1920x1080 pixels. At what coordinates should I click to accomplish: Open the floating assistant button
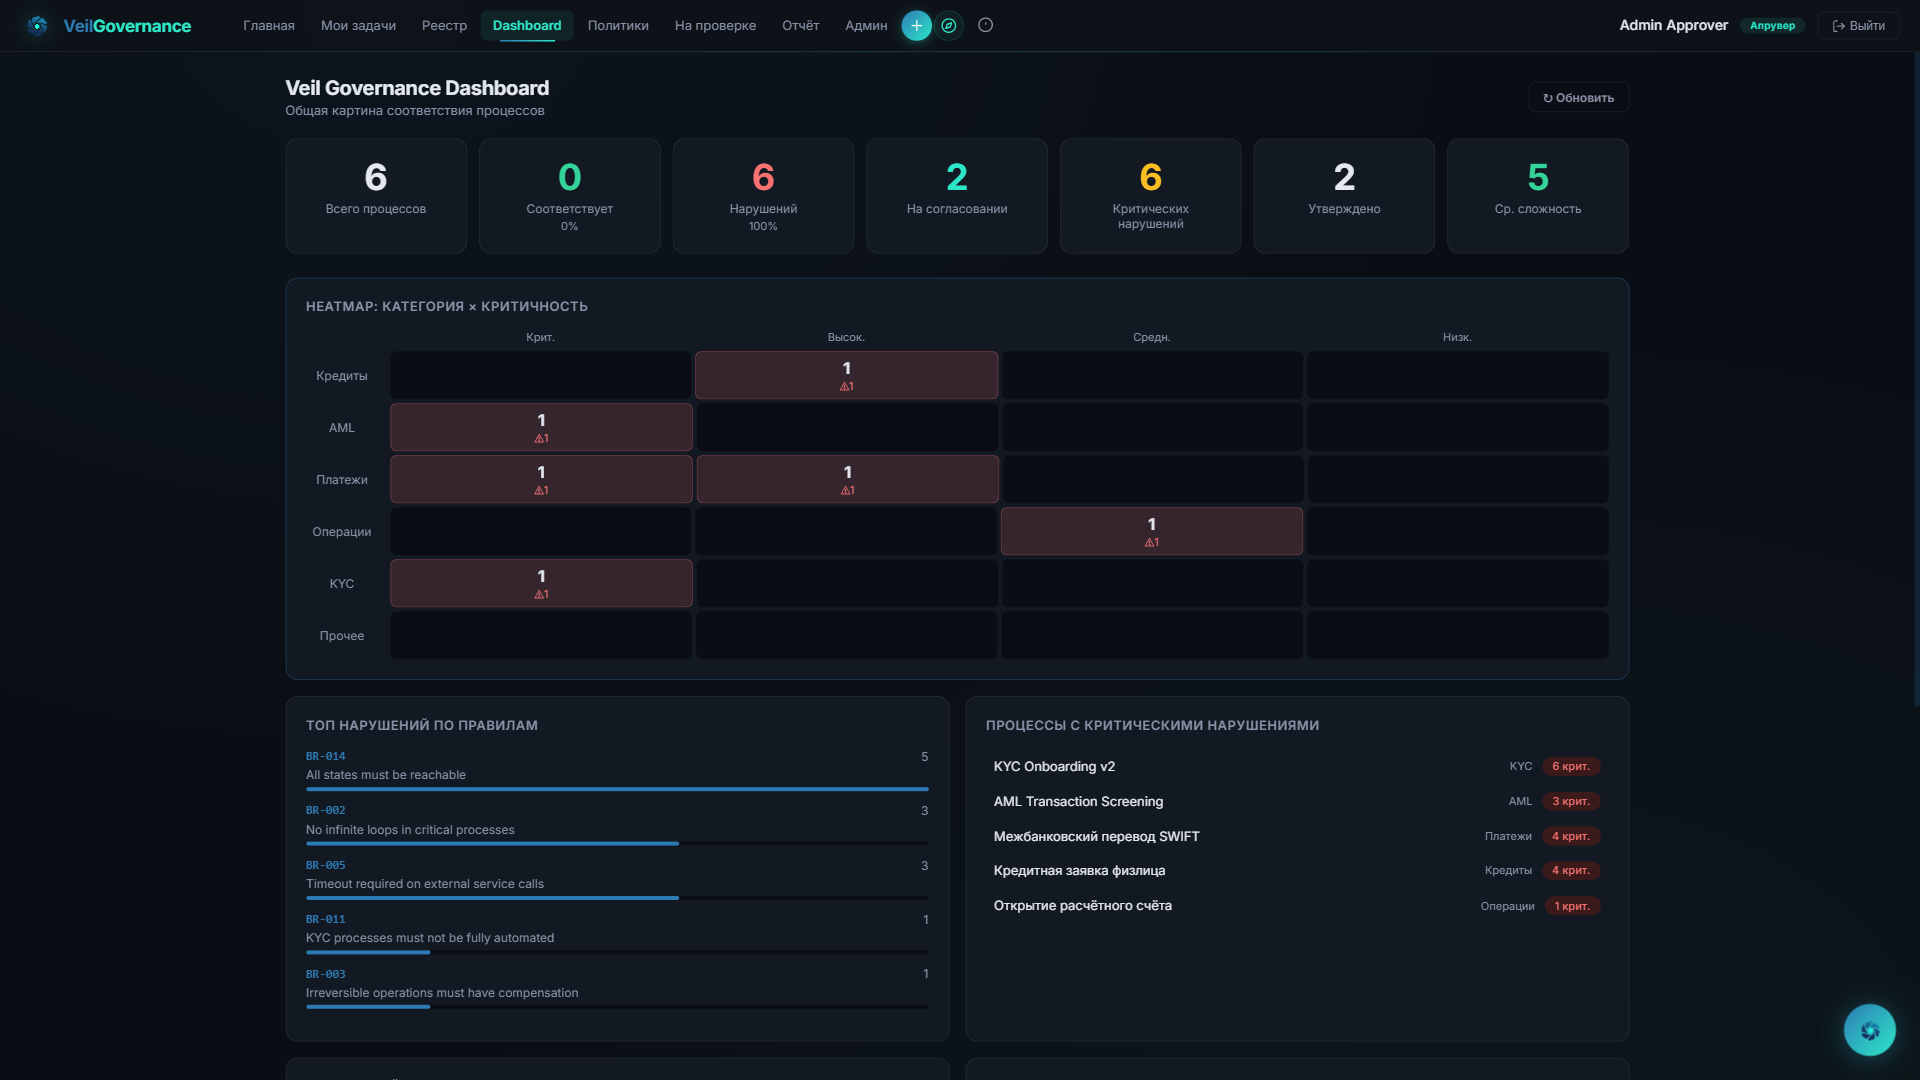pyautogui.click(x=1869, y=1030)
